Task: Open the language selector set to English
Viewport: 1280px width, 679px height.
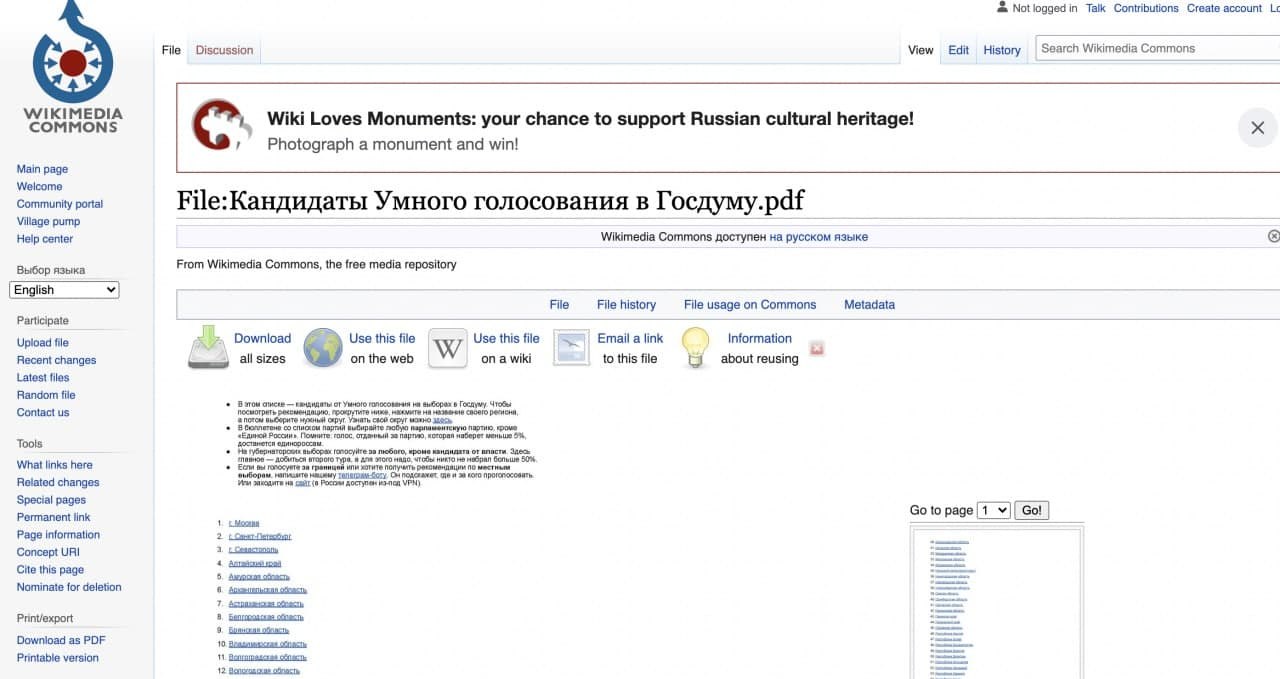Action: (x=64, y=290)
